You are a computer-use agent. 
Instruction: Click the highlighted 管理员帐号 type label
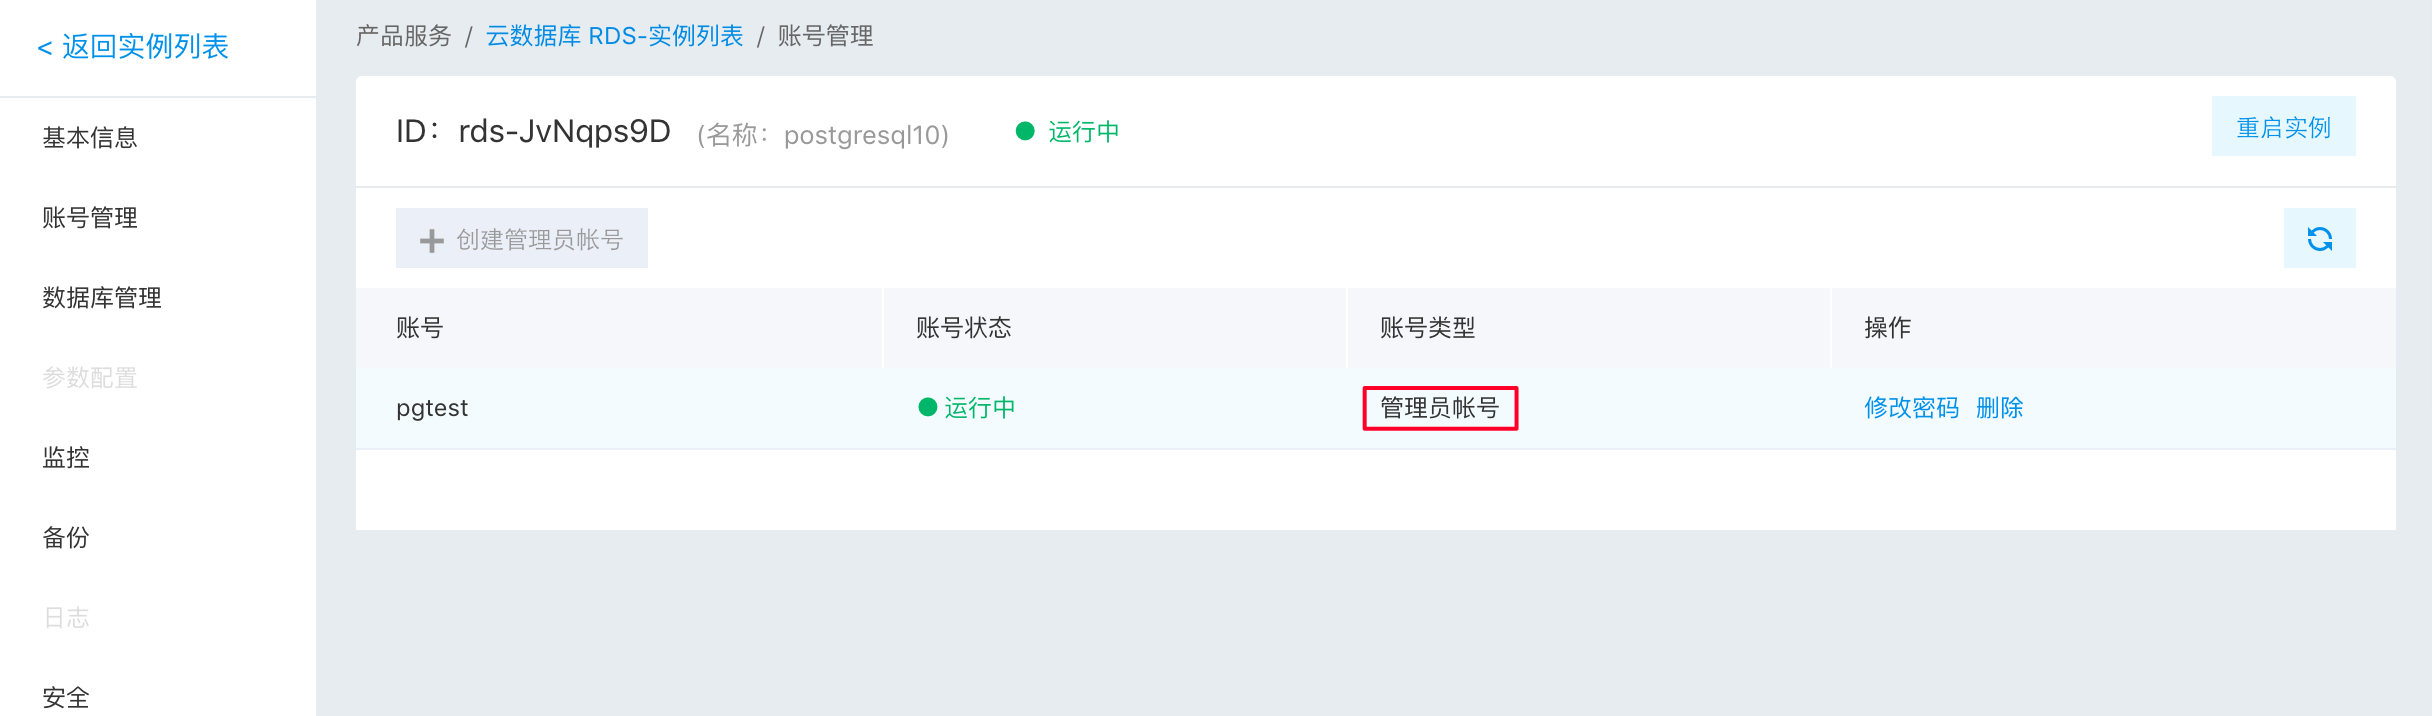coord(1440,408)
